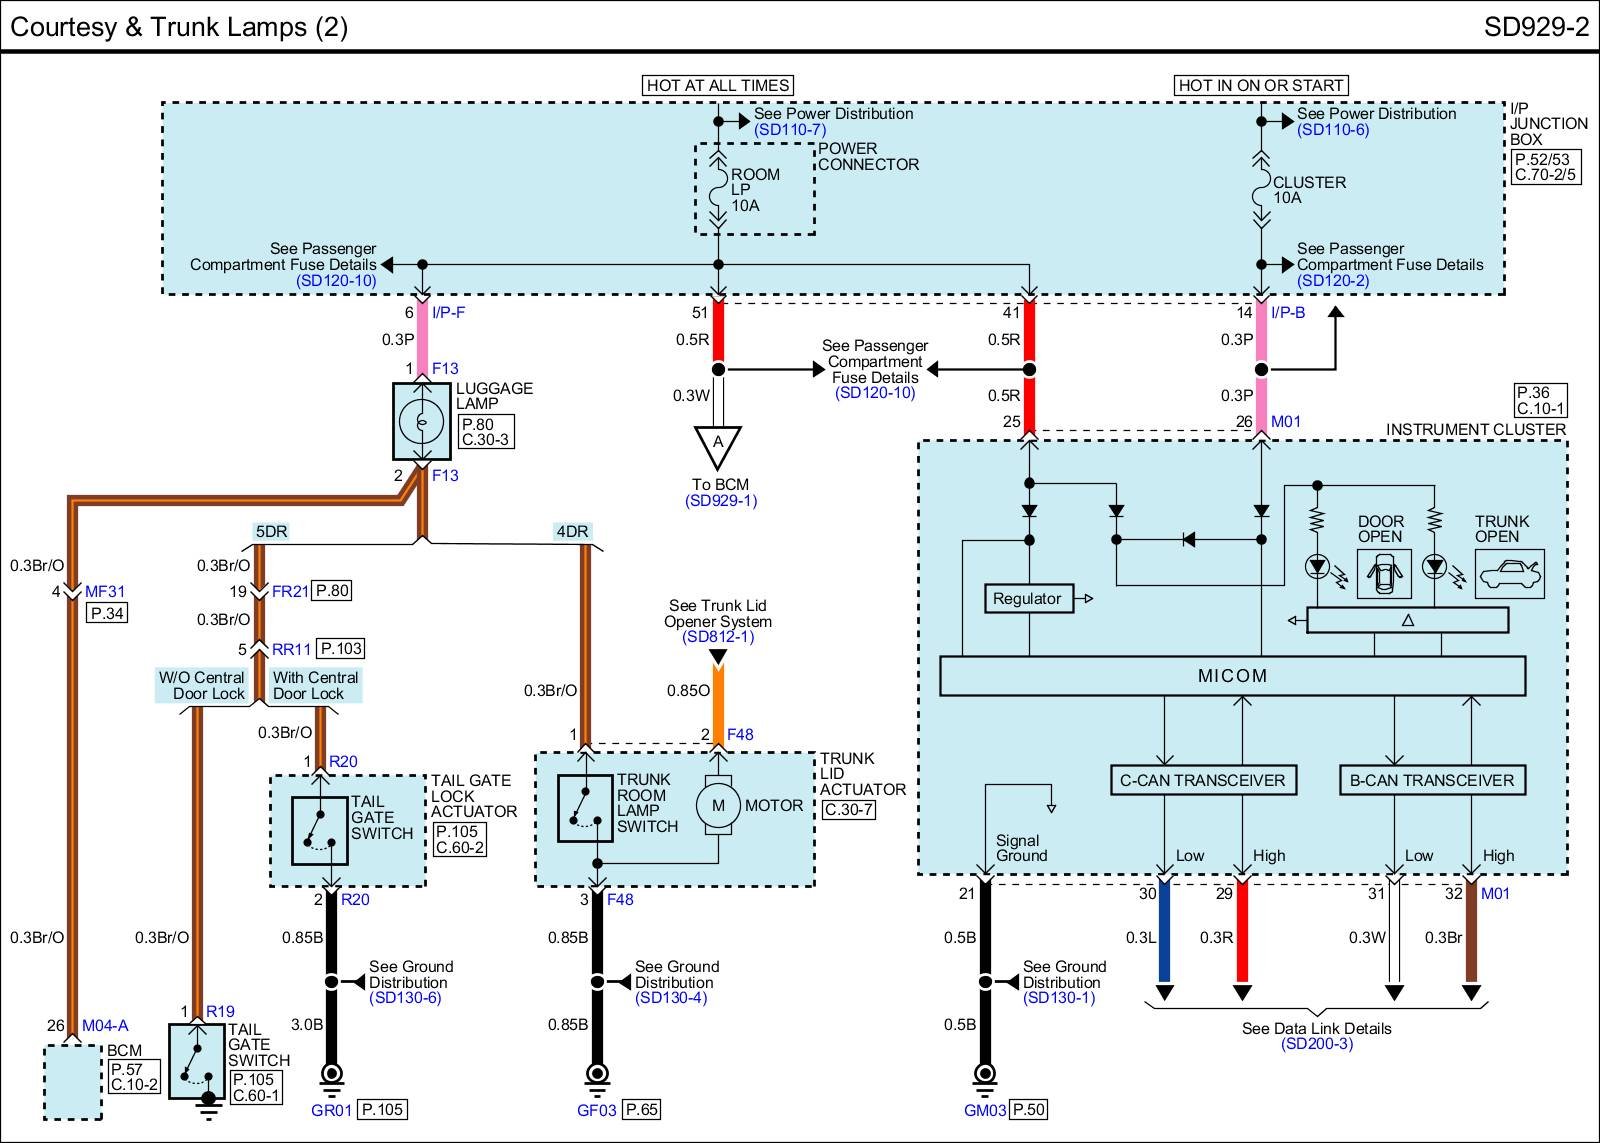1600x1143 pixels.
Task: Toggle the tail gate switch at connector R19
Action: 196,1063
